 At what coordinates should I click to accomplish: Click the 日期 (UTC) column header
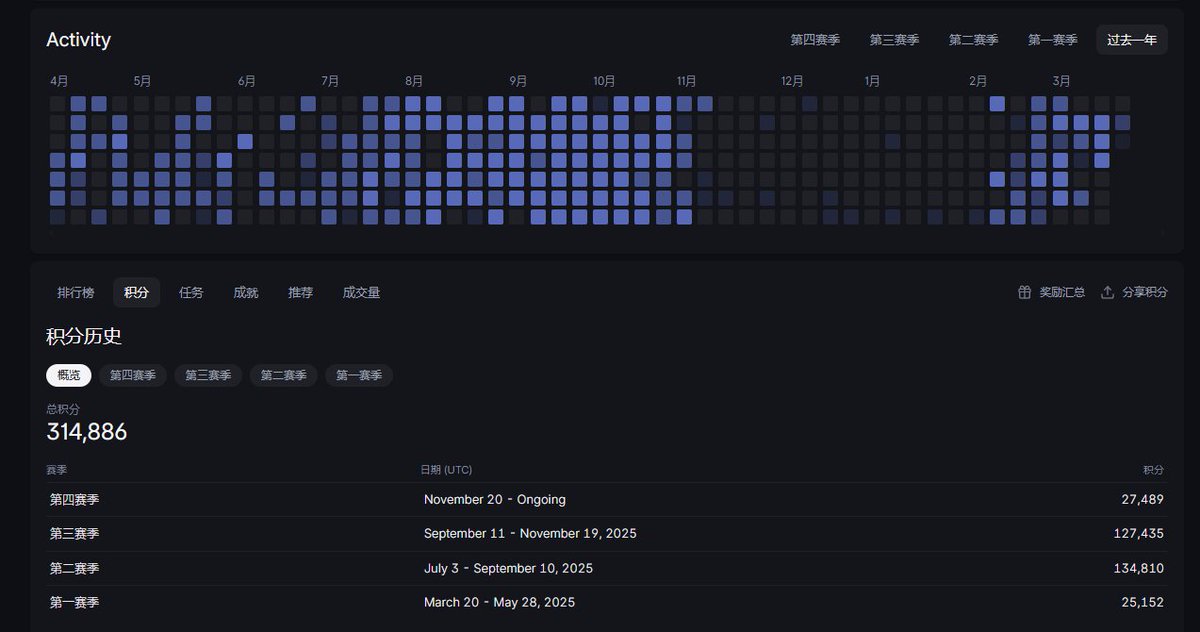coord(446,469)
